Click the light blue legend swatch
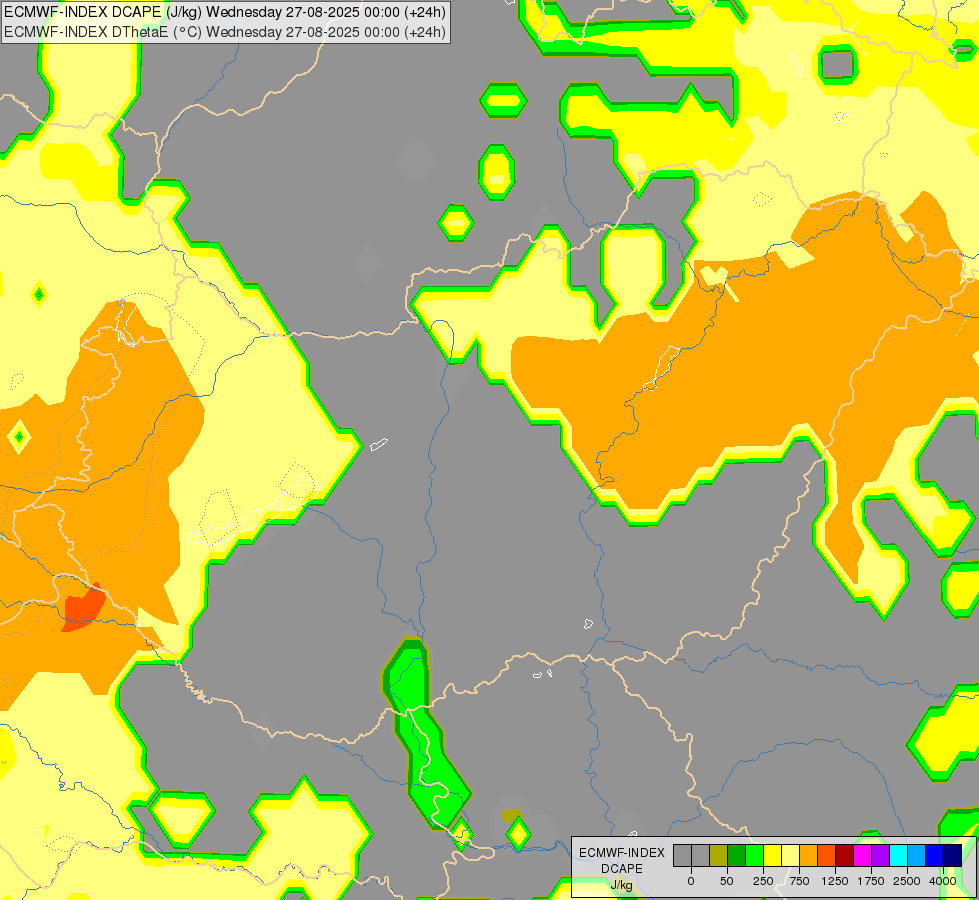The height and width of the screenshot is (900, 979). pos(917,855)
